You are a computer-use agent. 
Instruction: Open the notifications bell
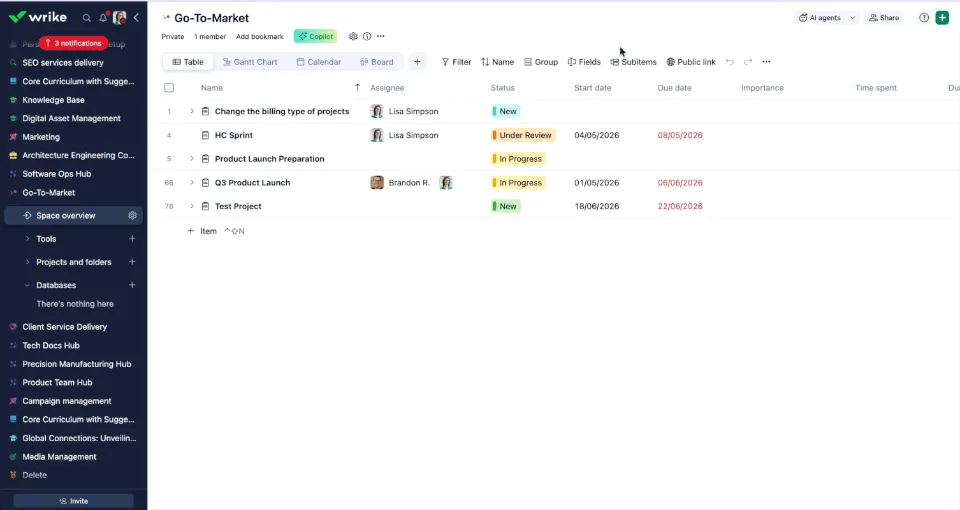click(x=103, y=18)
